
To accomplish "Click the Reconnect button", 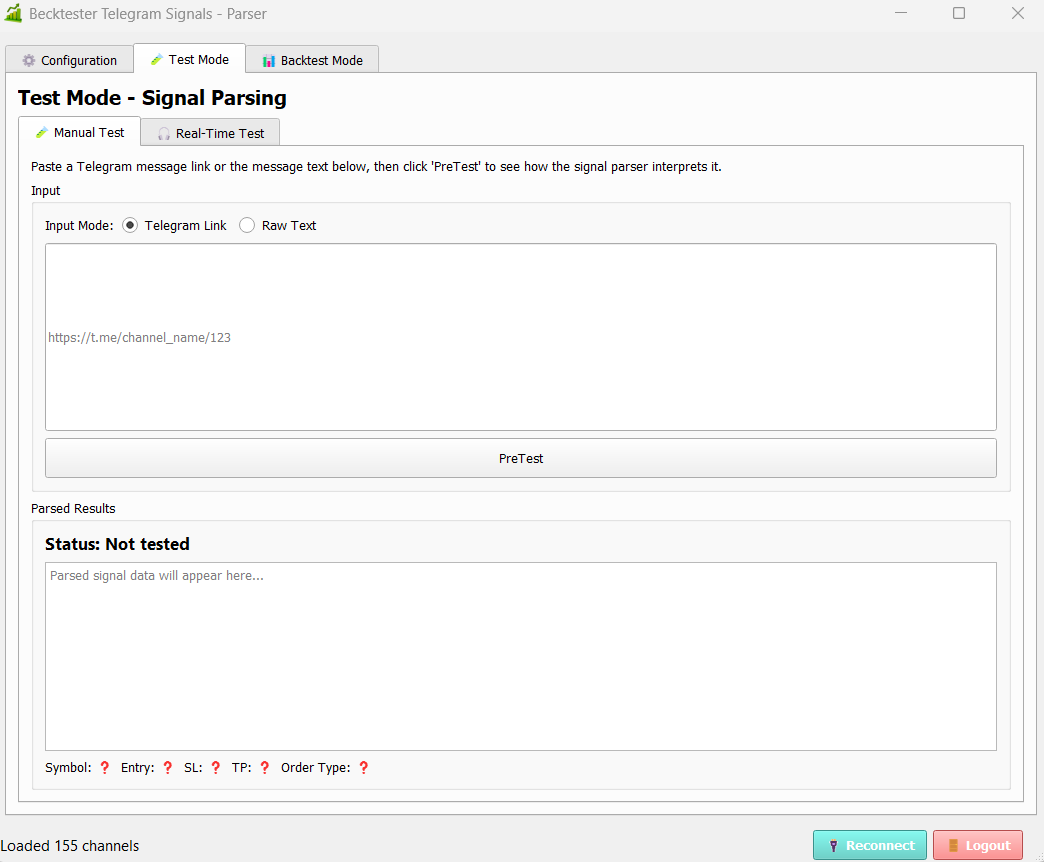I will (870, 845).
